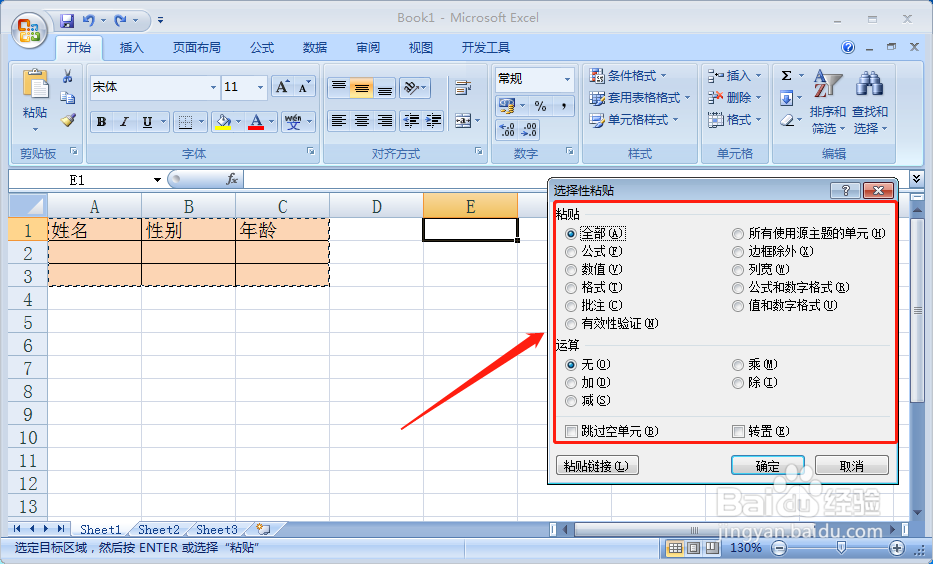The image size is (933, 564).
Task: Click the AutoSum sigma icon
Action: 786,76
